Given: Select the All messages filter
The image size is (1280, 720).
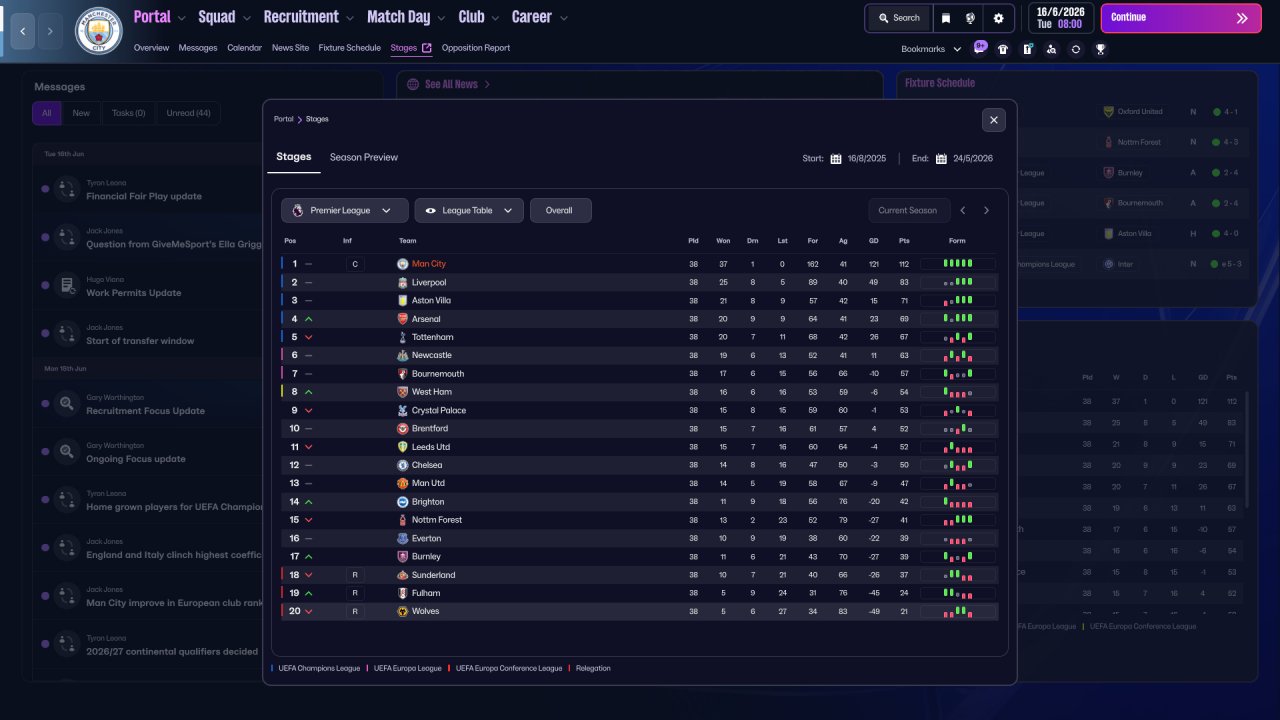Looking at the screenshot, I should [47, 113].
